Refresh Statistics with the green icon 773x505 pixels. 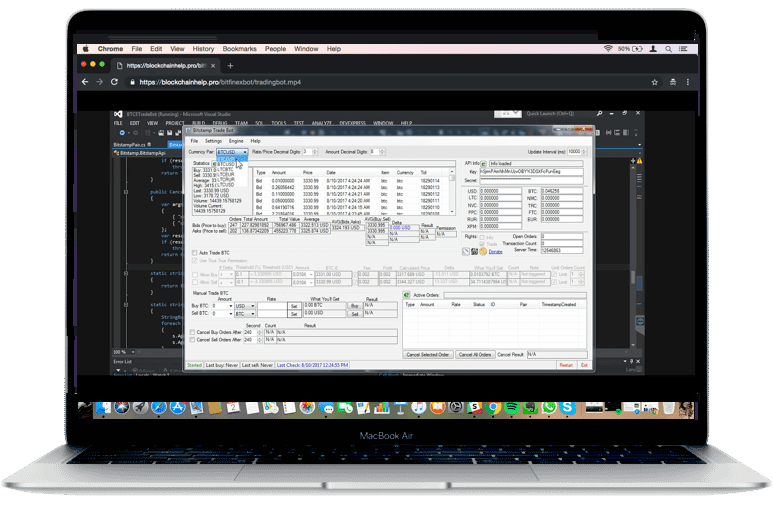214,163
